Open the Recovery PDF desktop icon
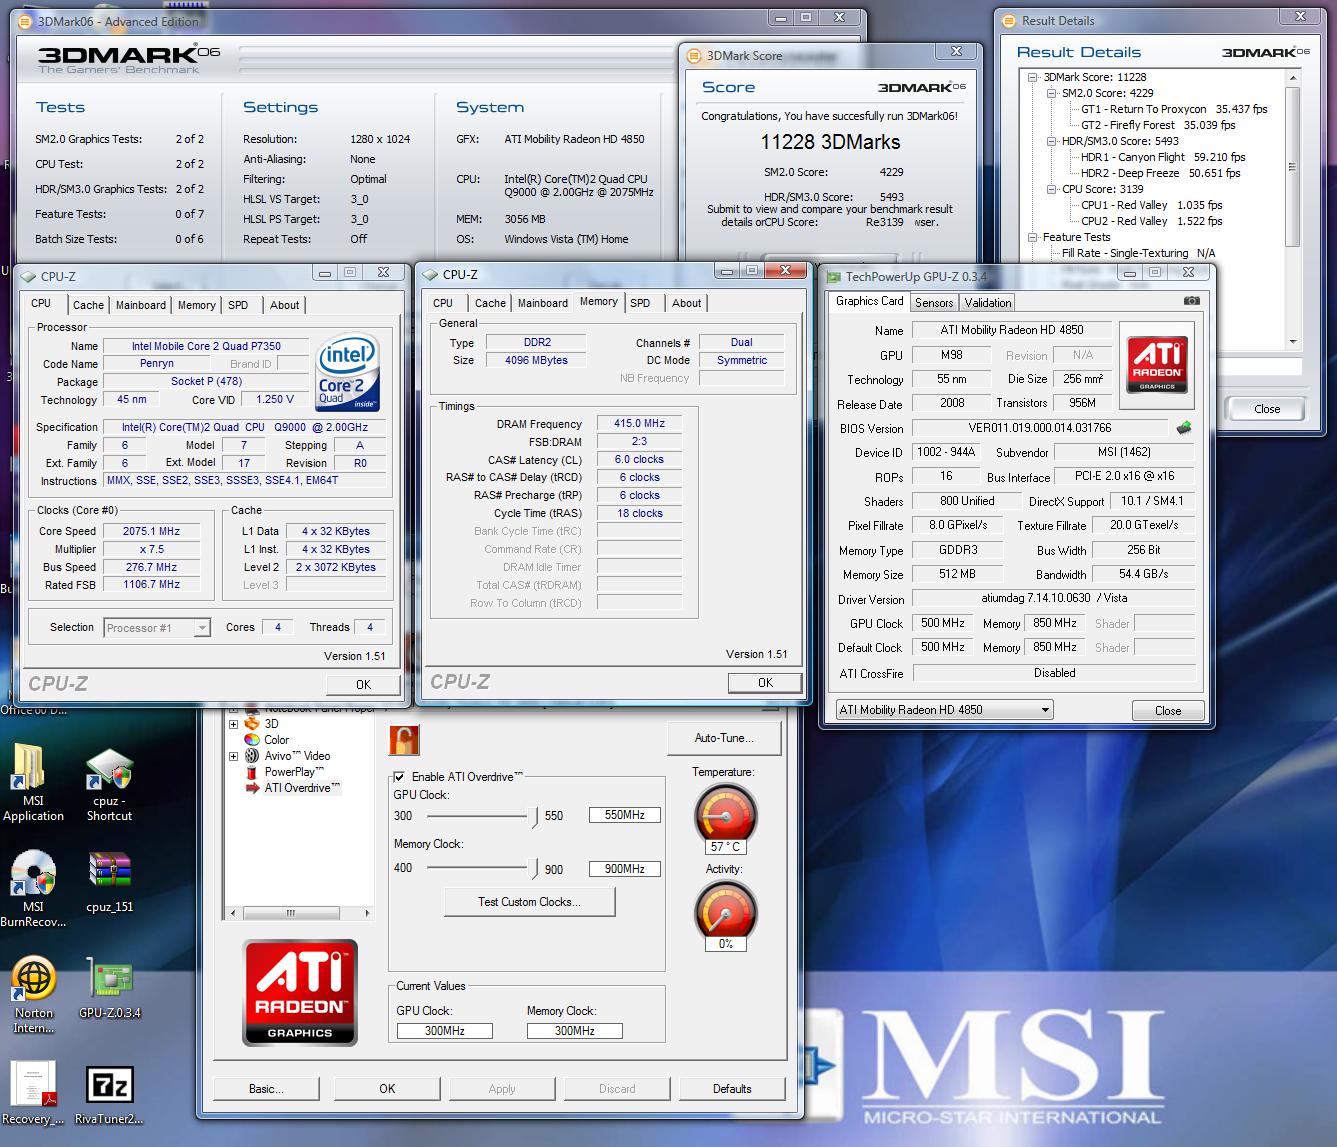 click(33, 1093)
